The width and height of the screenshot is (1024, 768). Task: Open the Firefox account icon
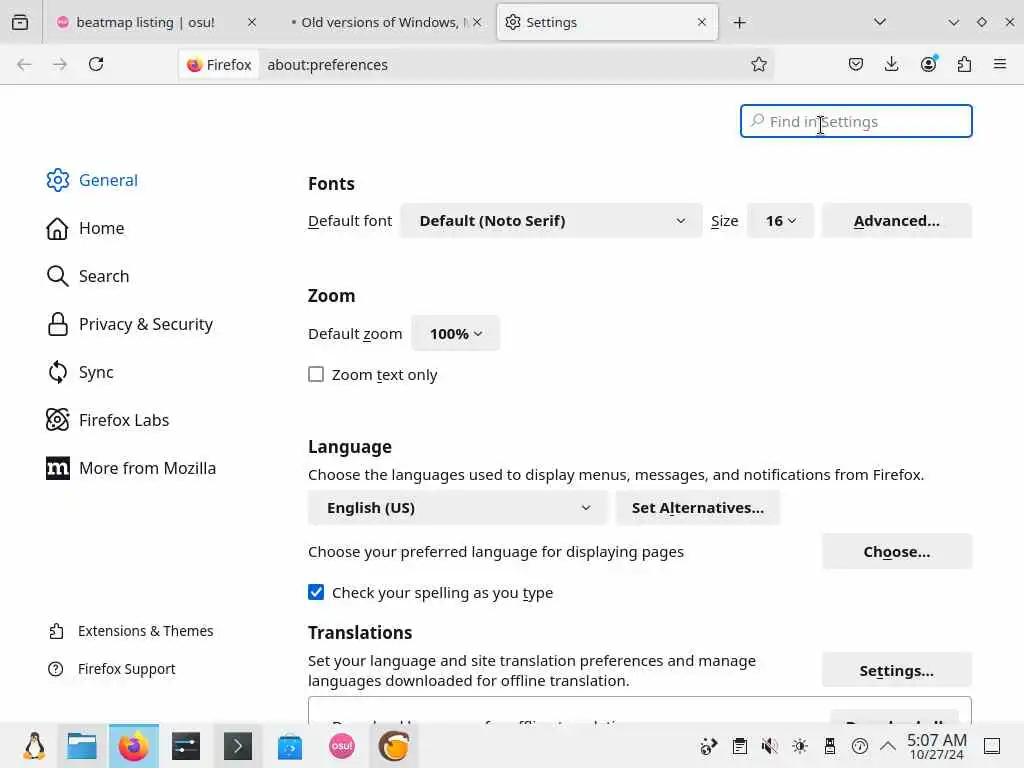(928, 64)
